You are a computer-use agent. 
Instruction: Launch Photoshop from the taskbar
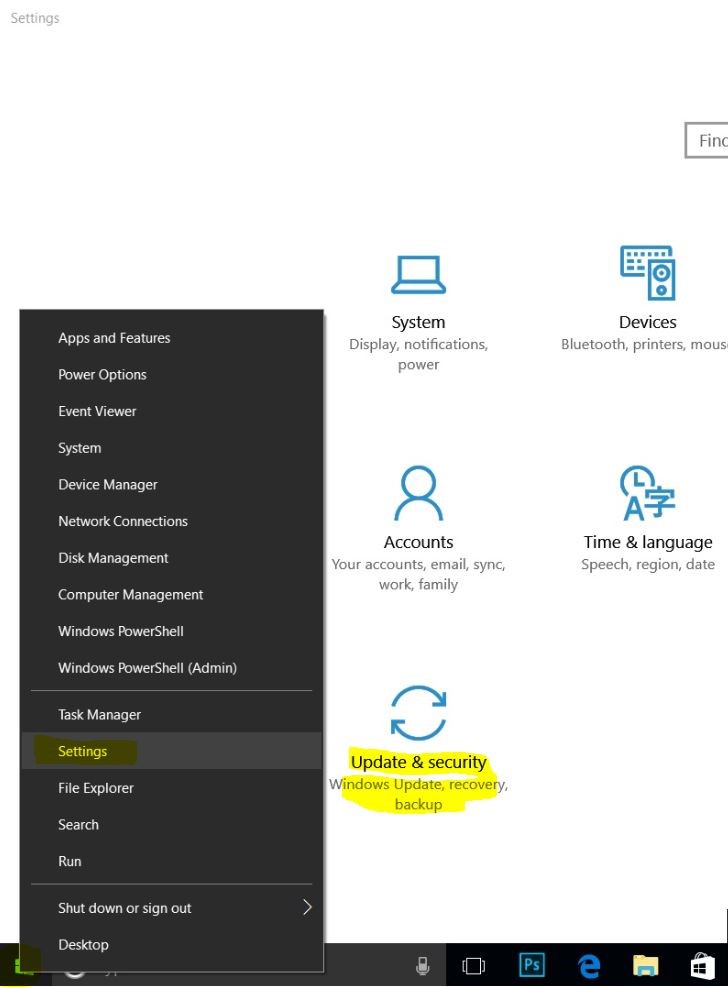coord(532,965)
